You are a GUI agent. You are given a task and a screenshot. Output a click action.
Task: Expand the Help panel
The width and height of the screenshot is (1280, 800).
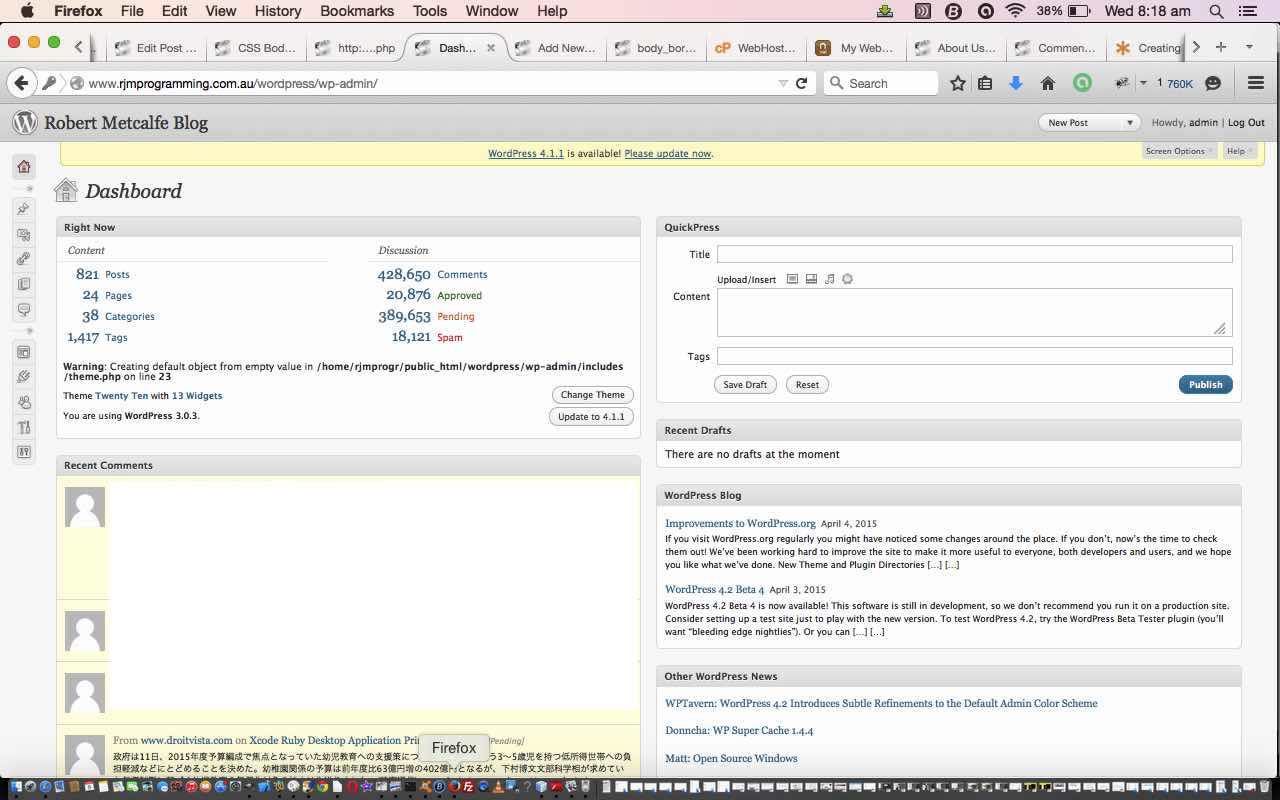[1240, 151]
